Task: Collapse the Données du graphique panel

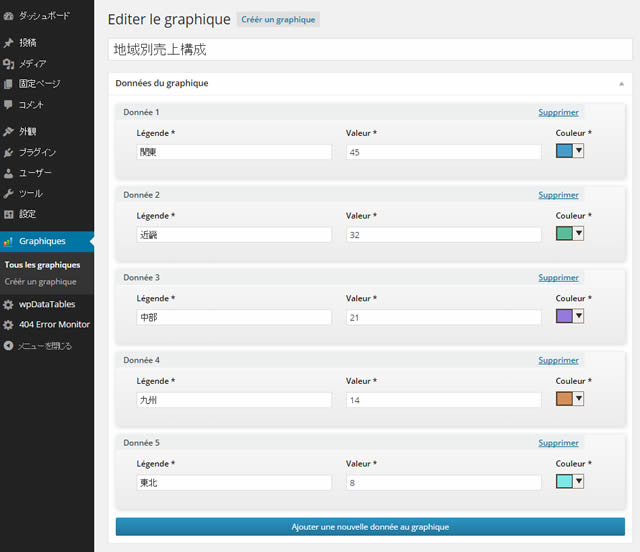Action: pyautogui.click(x=621, y=84)
